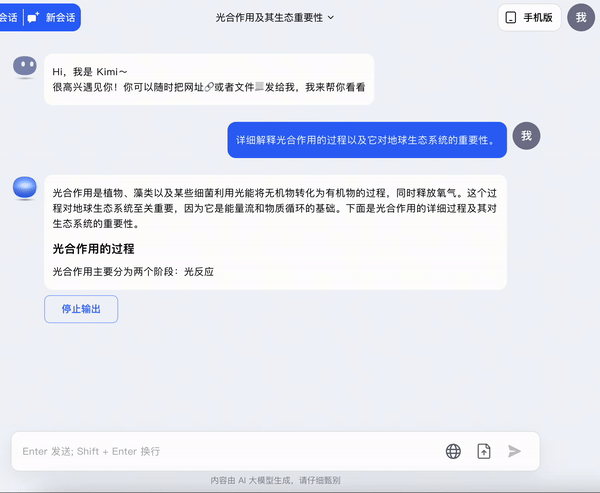Click the Kimi robot avatar by greeting

click(x=25, y=68)
